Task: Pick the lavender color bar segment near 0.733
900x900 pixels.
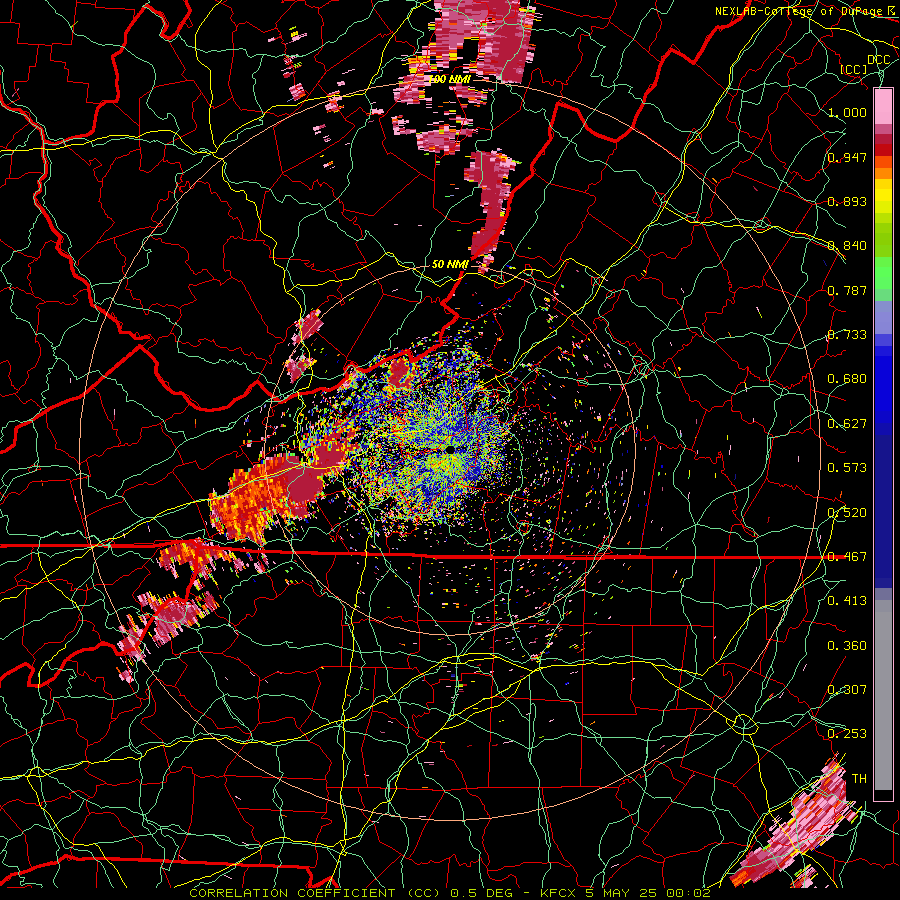Action: point(883,319)
